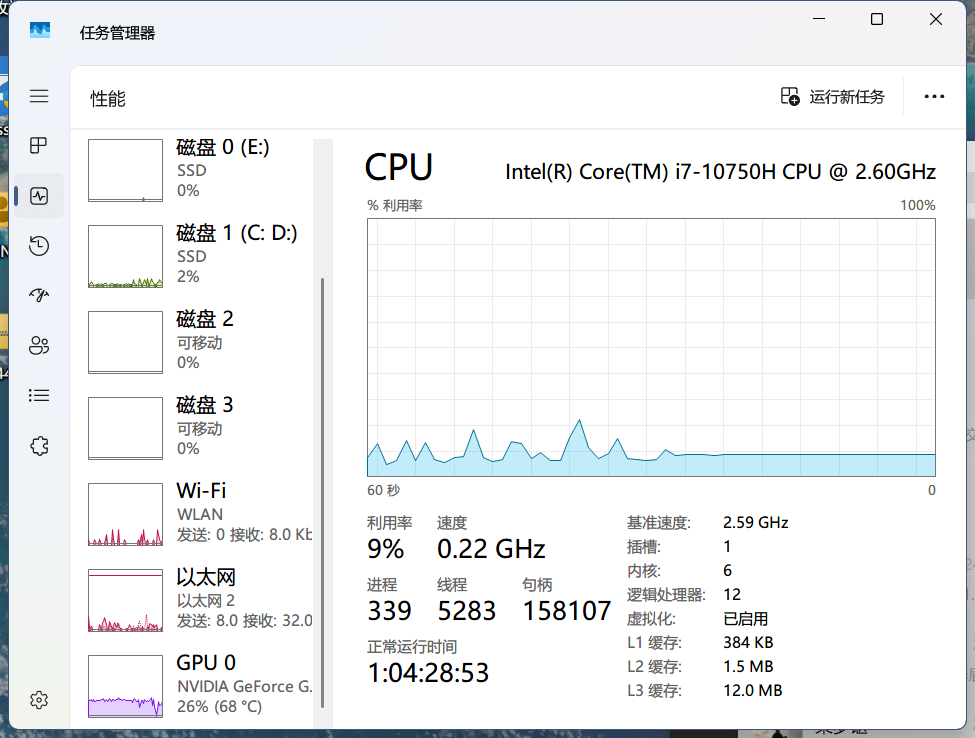975x738 pixels.
Task: Open the Details list page icon
Action: [39, 395]
